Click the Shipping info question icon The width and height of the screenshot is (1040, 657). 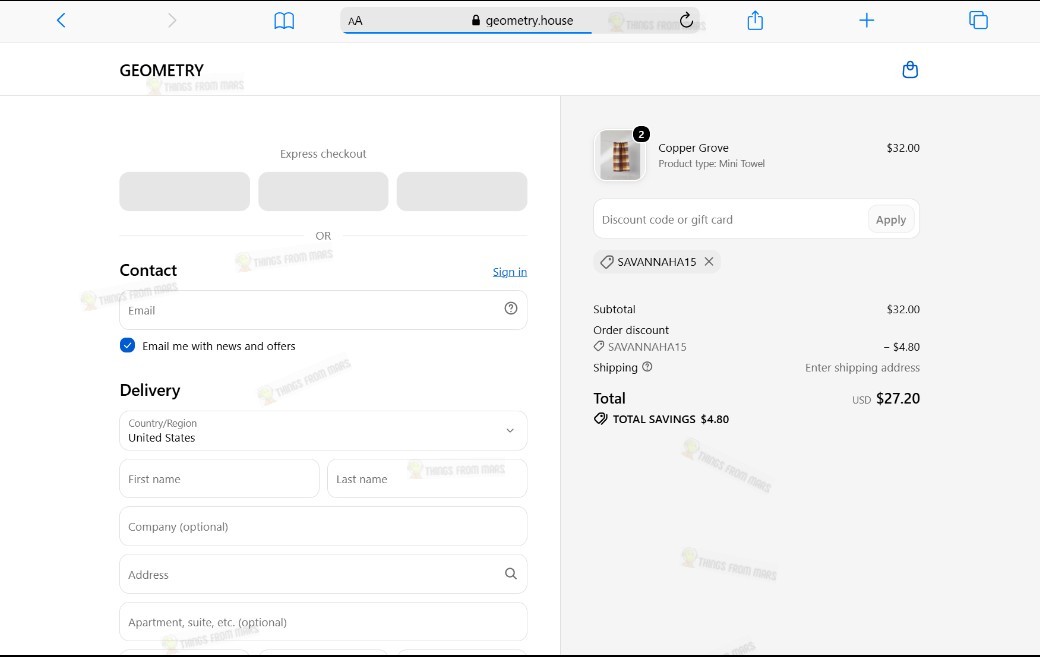(647, 367)
